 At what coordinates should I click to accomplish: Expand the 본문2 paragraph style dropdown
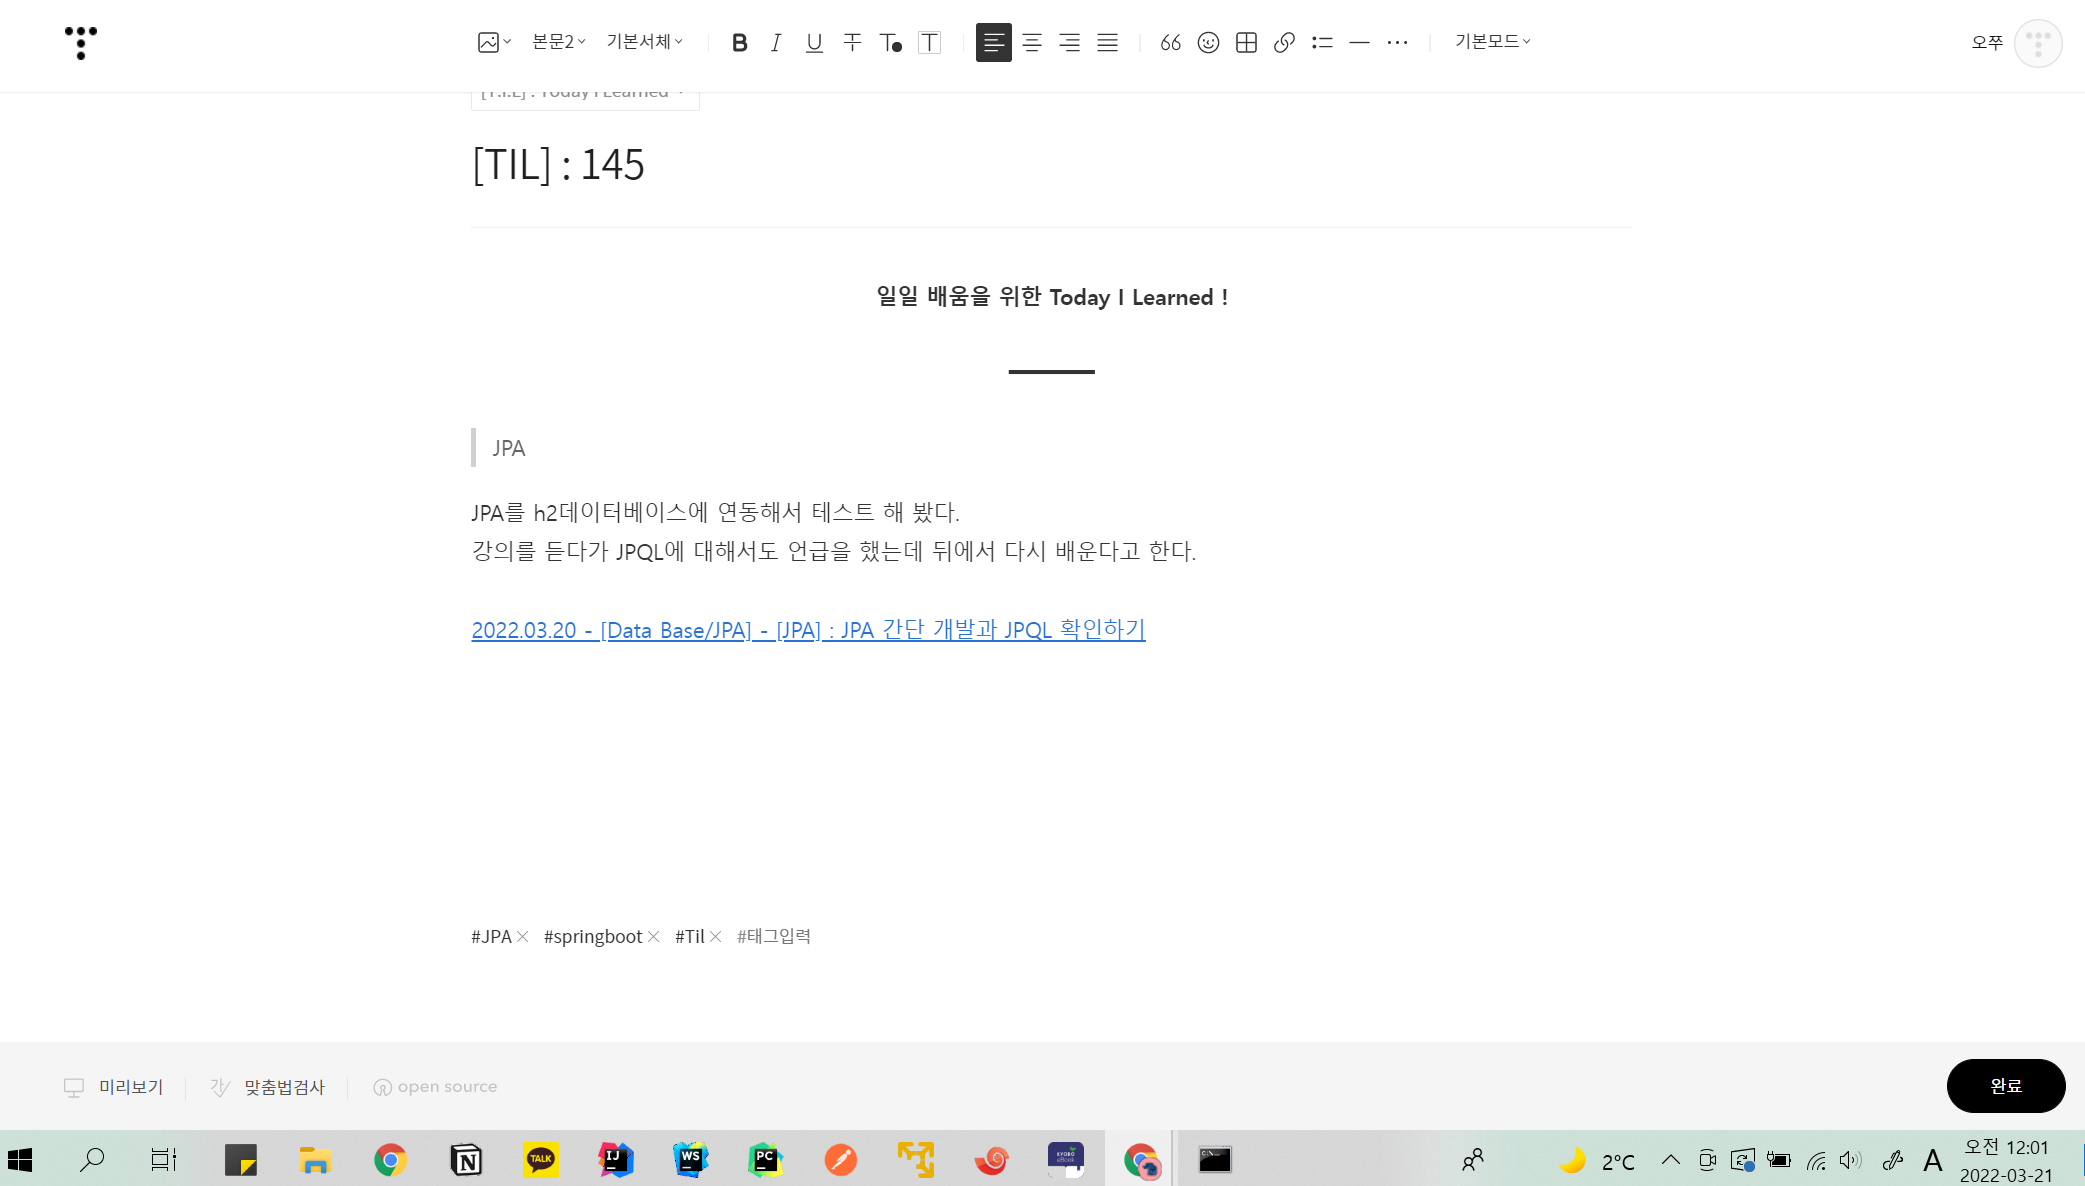(x=558, y=41)
